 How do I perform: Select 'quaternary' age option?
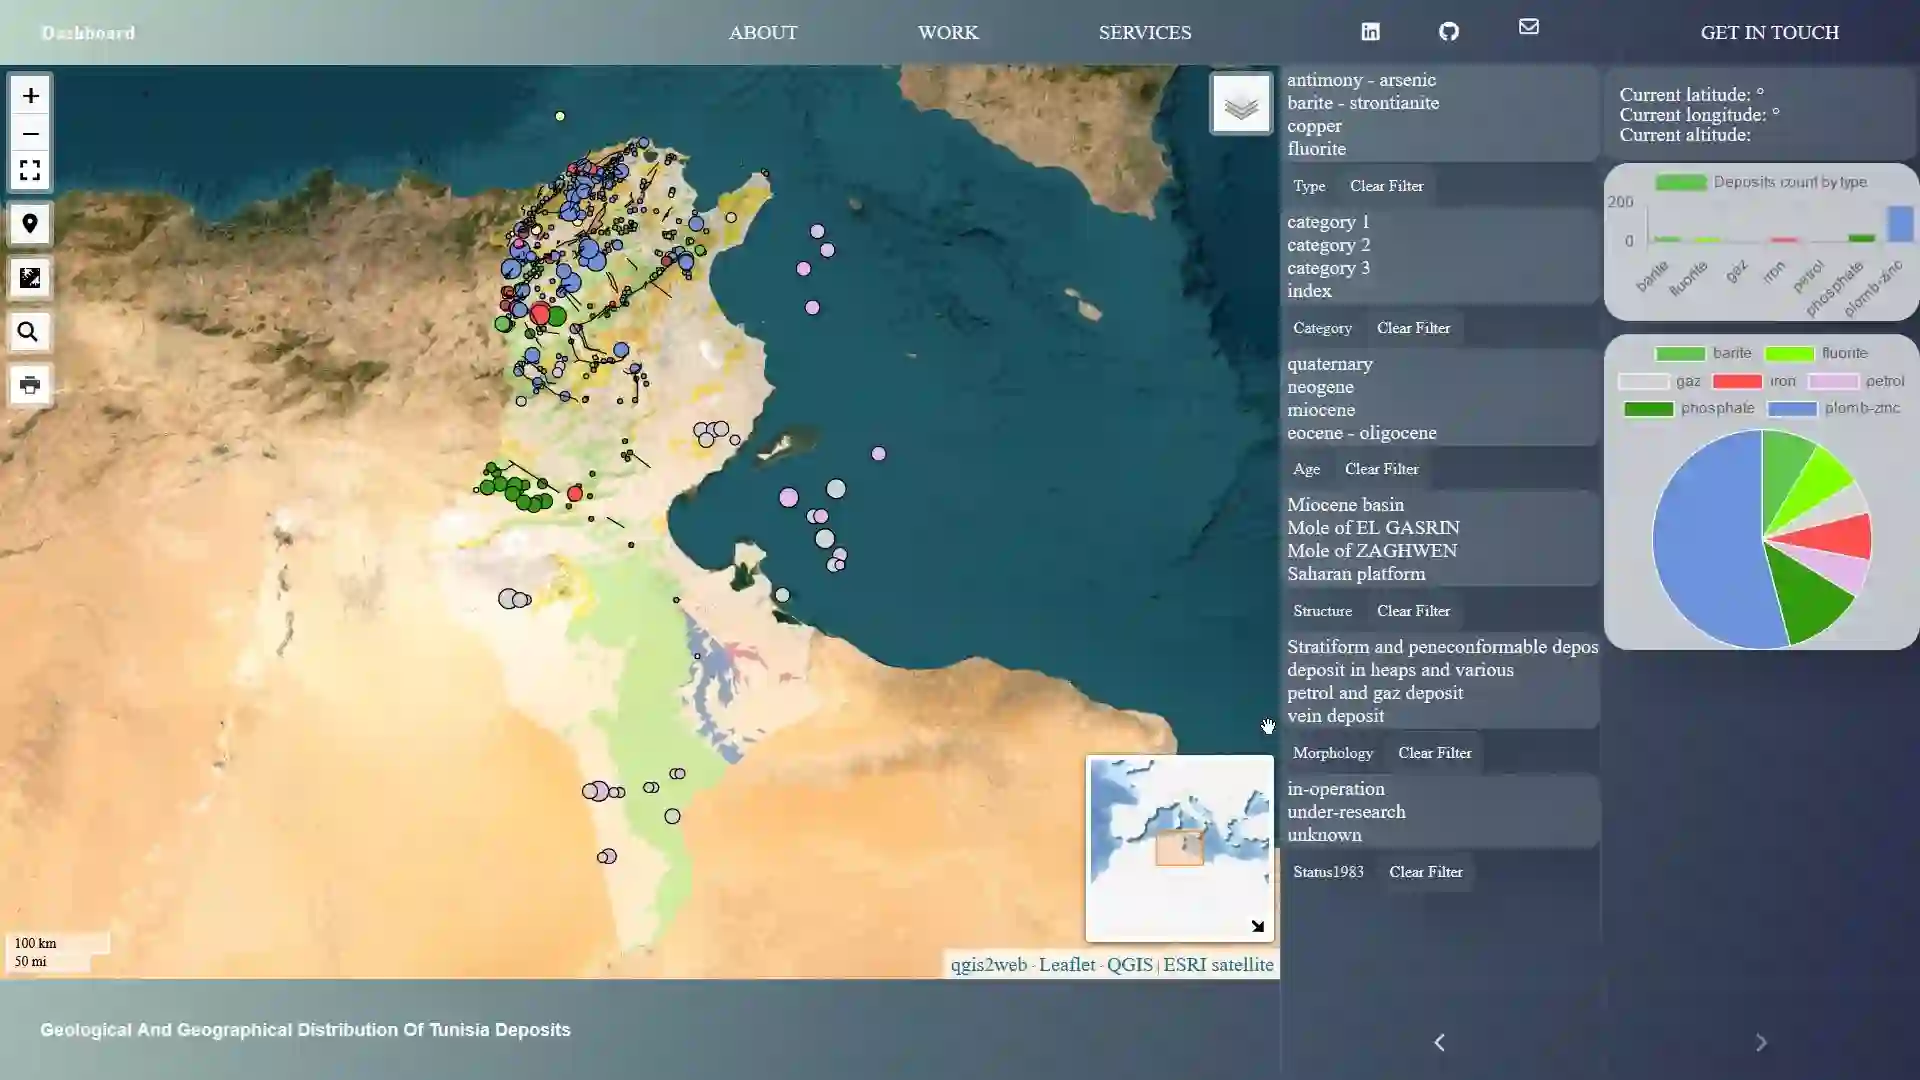1330,364
